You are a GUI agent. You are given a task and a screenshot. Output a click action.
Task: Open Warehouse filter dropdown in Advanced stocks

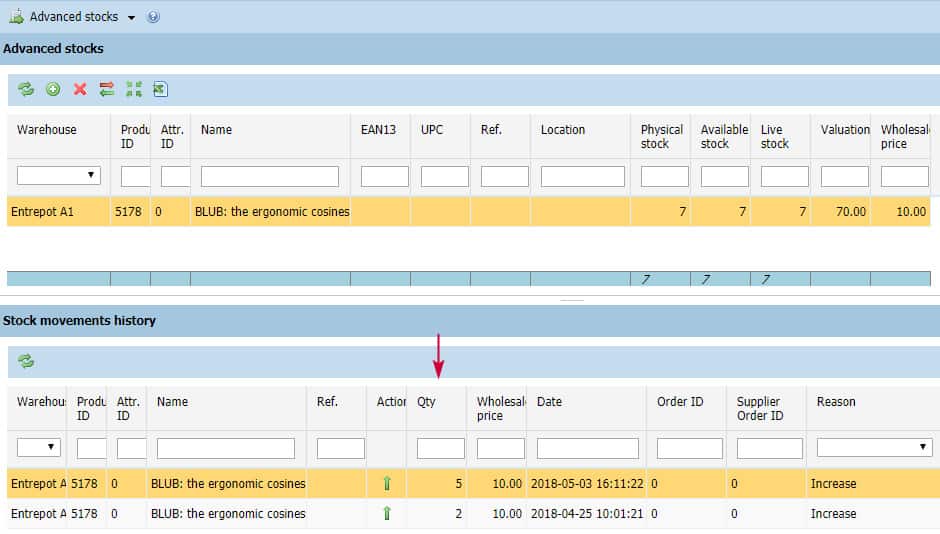pos(59,176)
